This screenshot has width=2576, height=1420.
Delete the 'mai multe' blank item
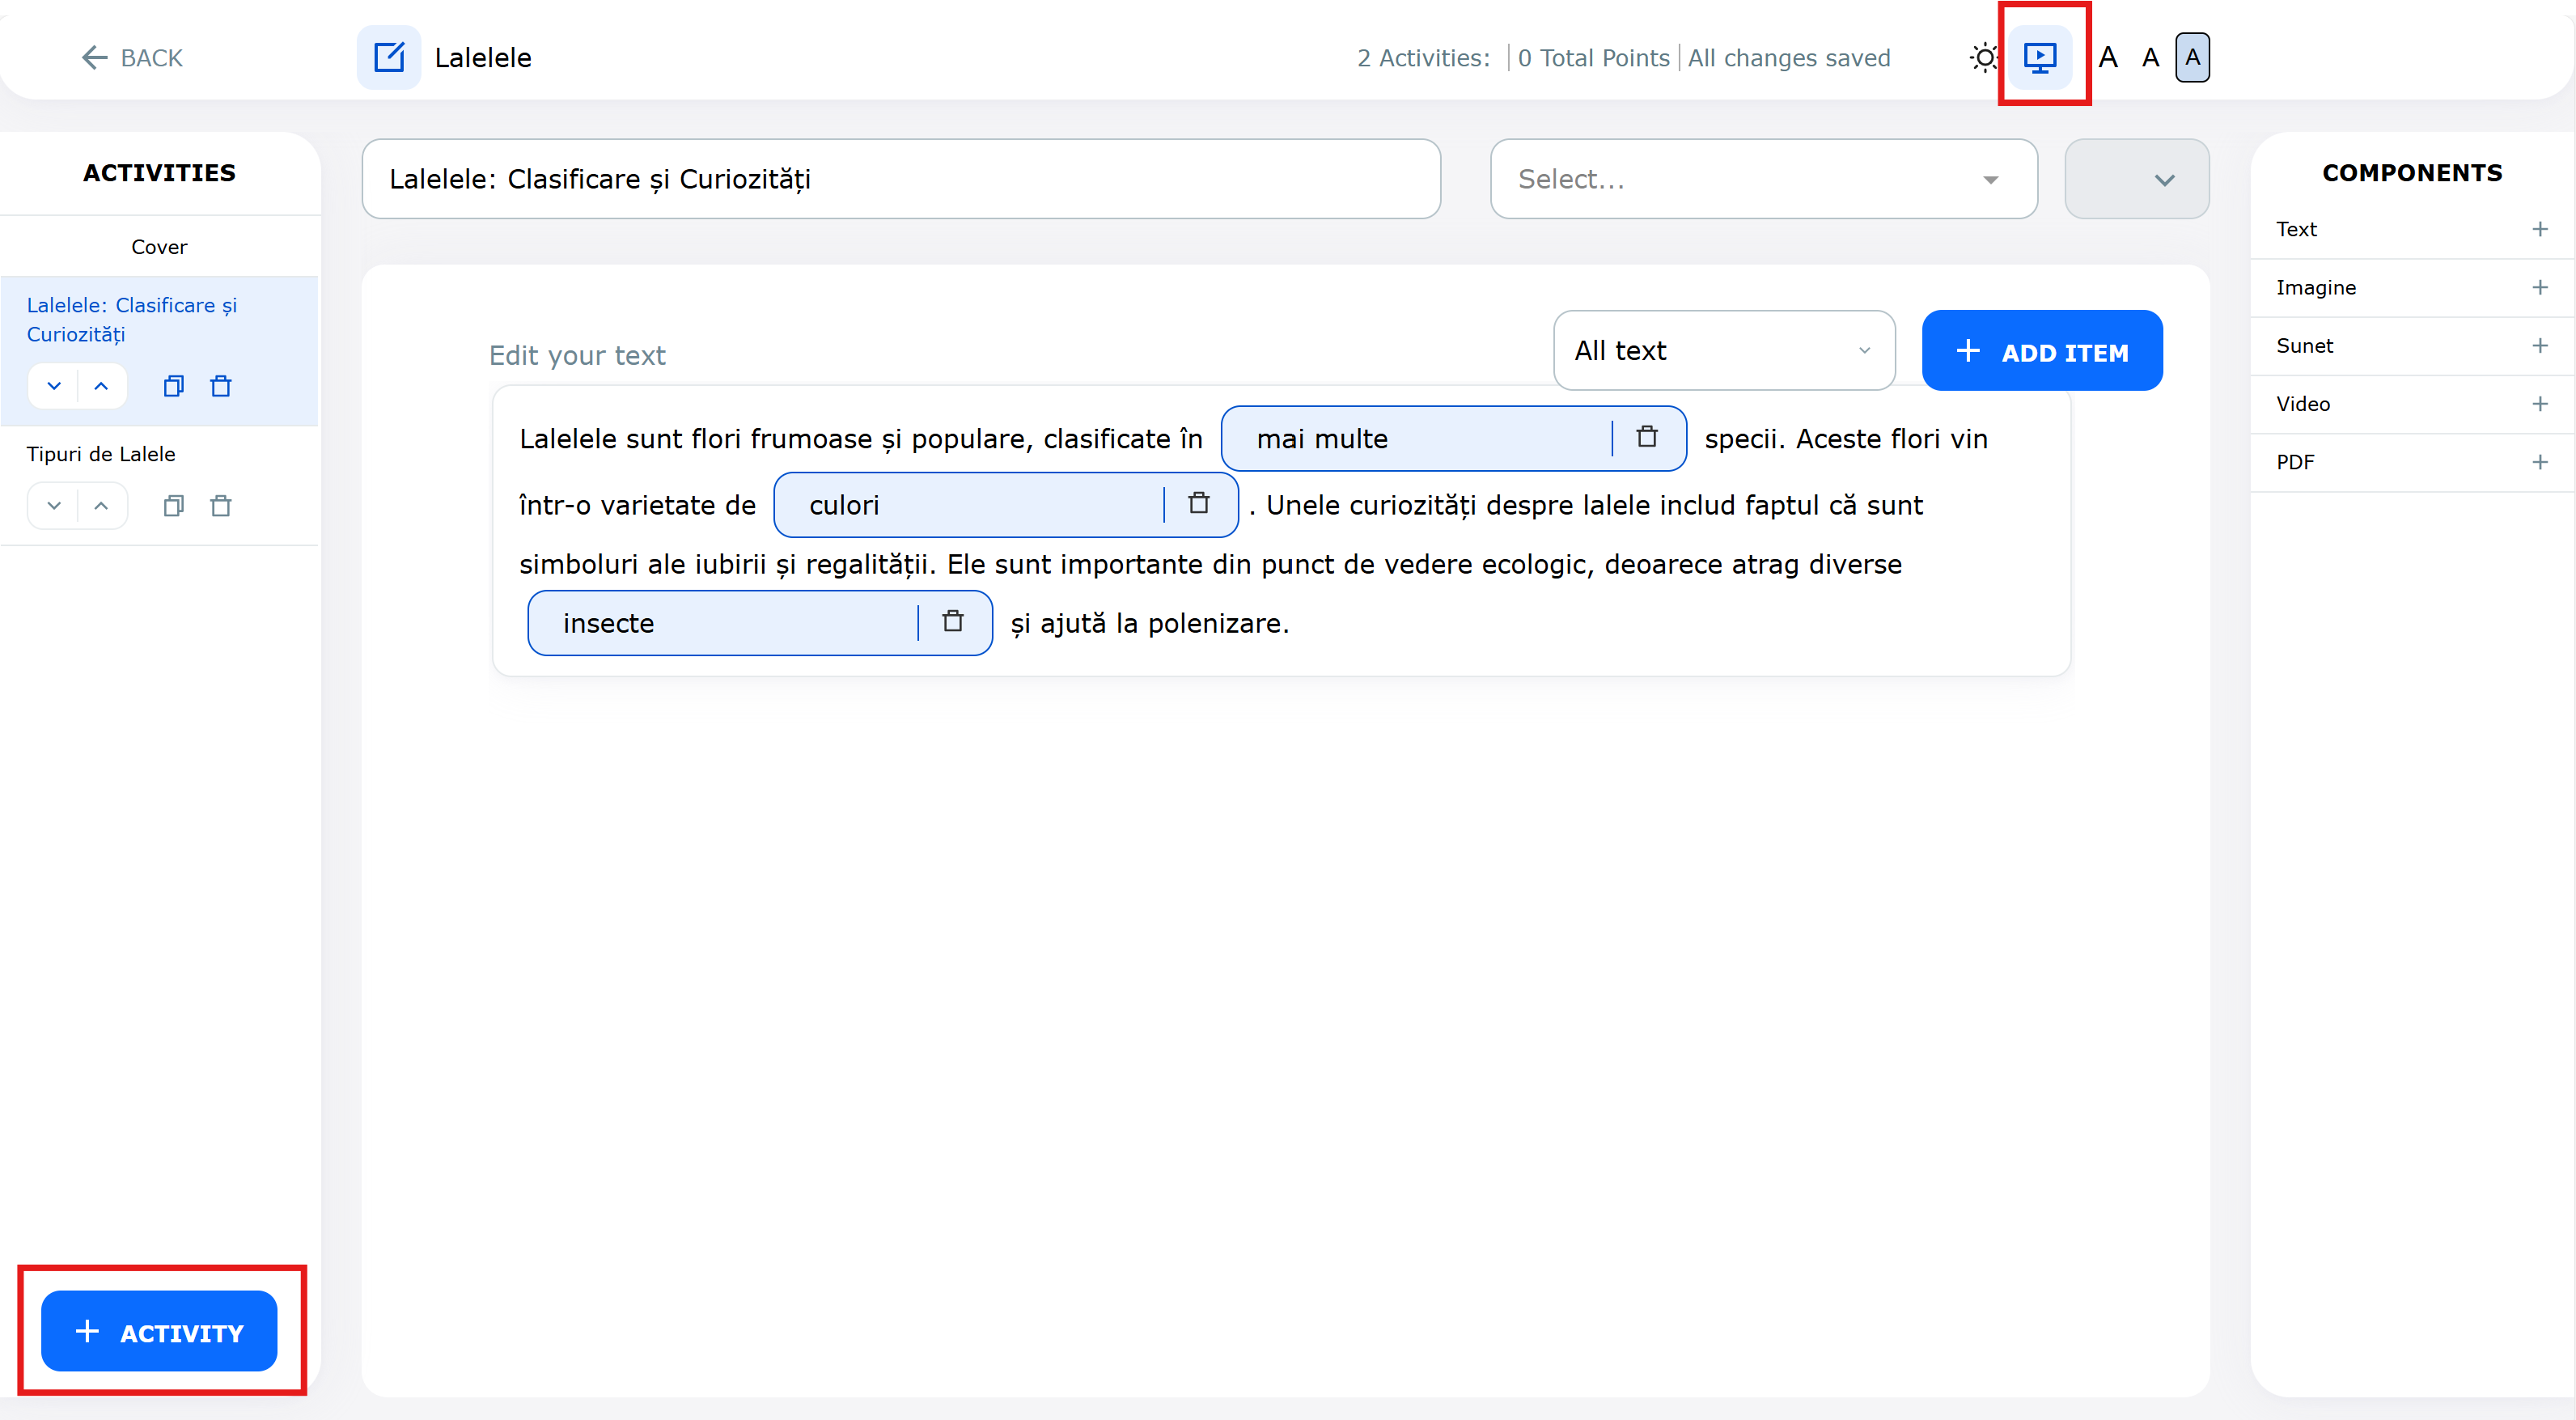1647,437
